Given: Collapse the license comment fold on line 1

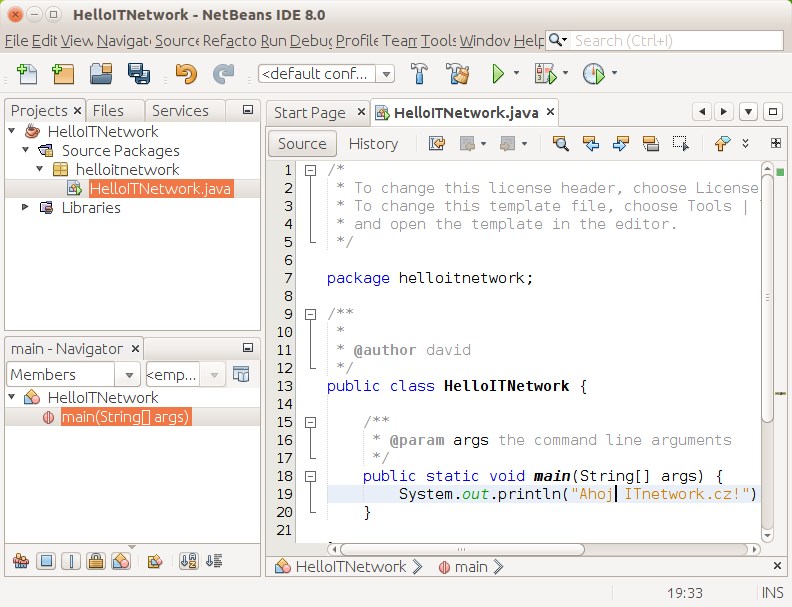Looking at the screenshot, I should (x=310, y=171).
